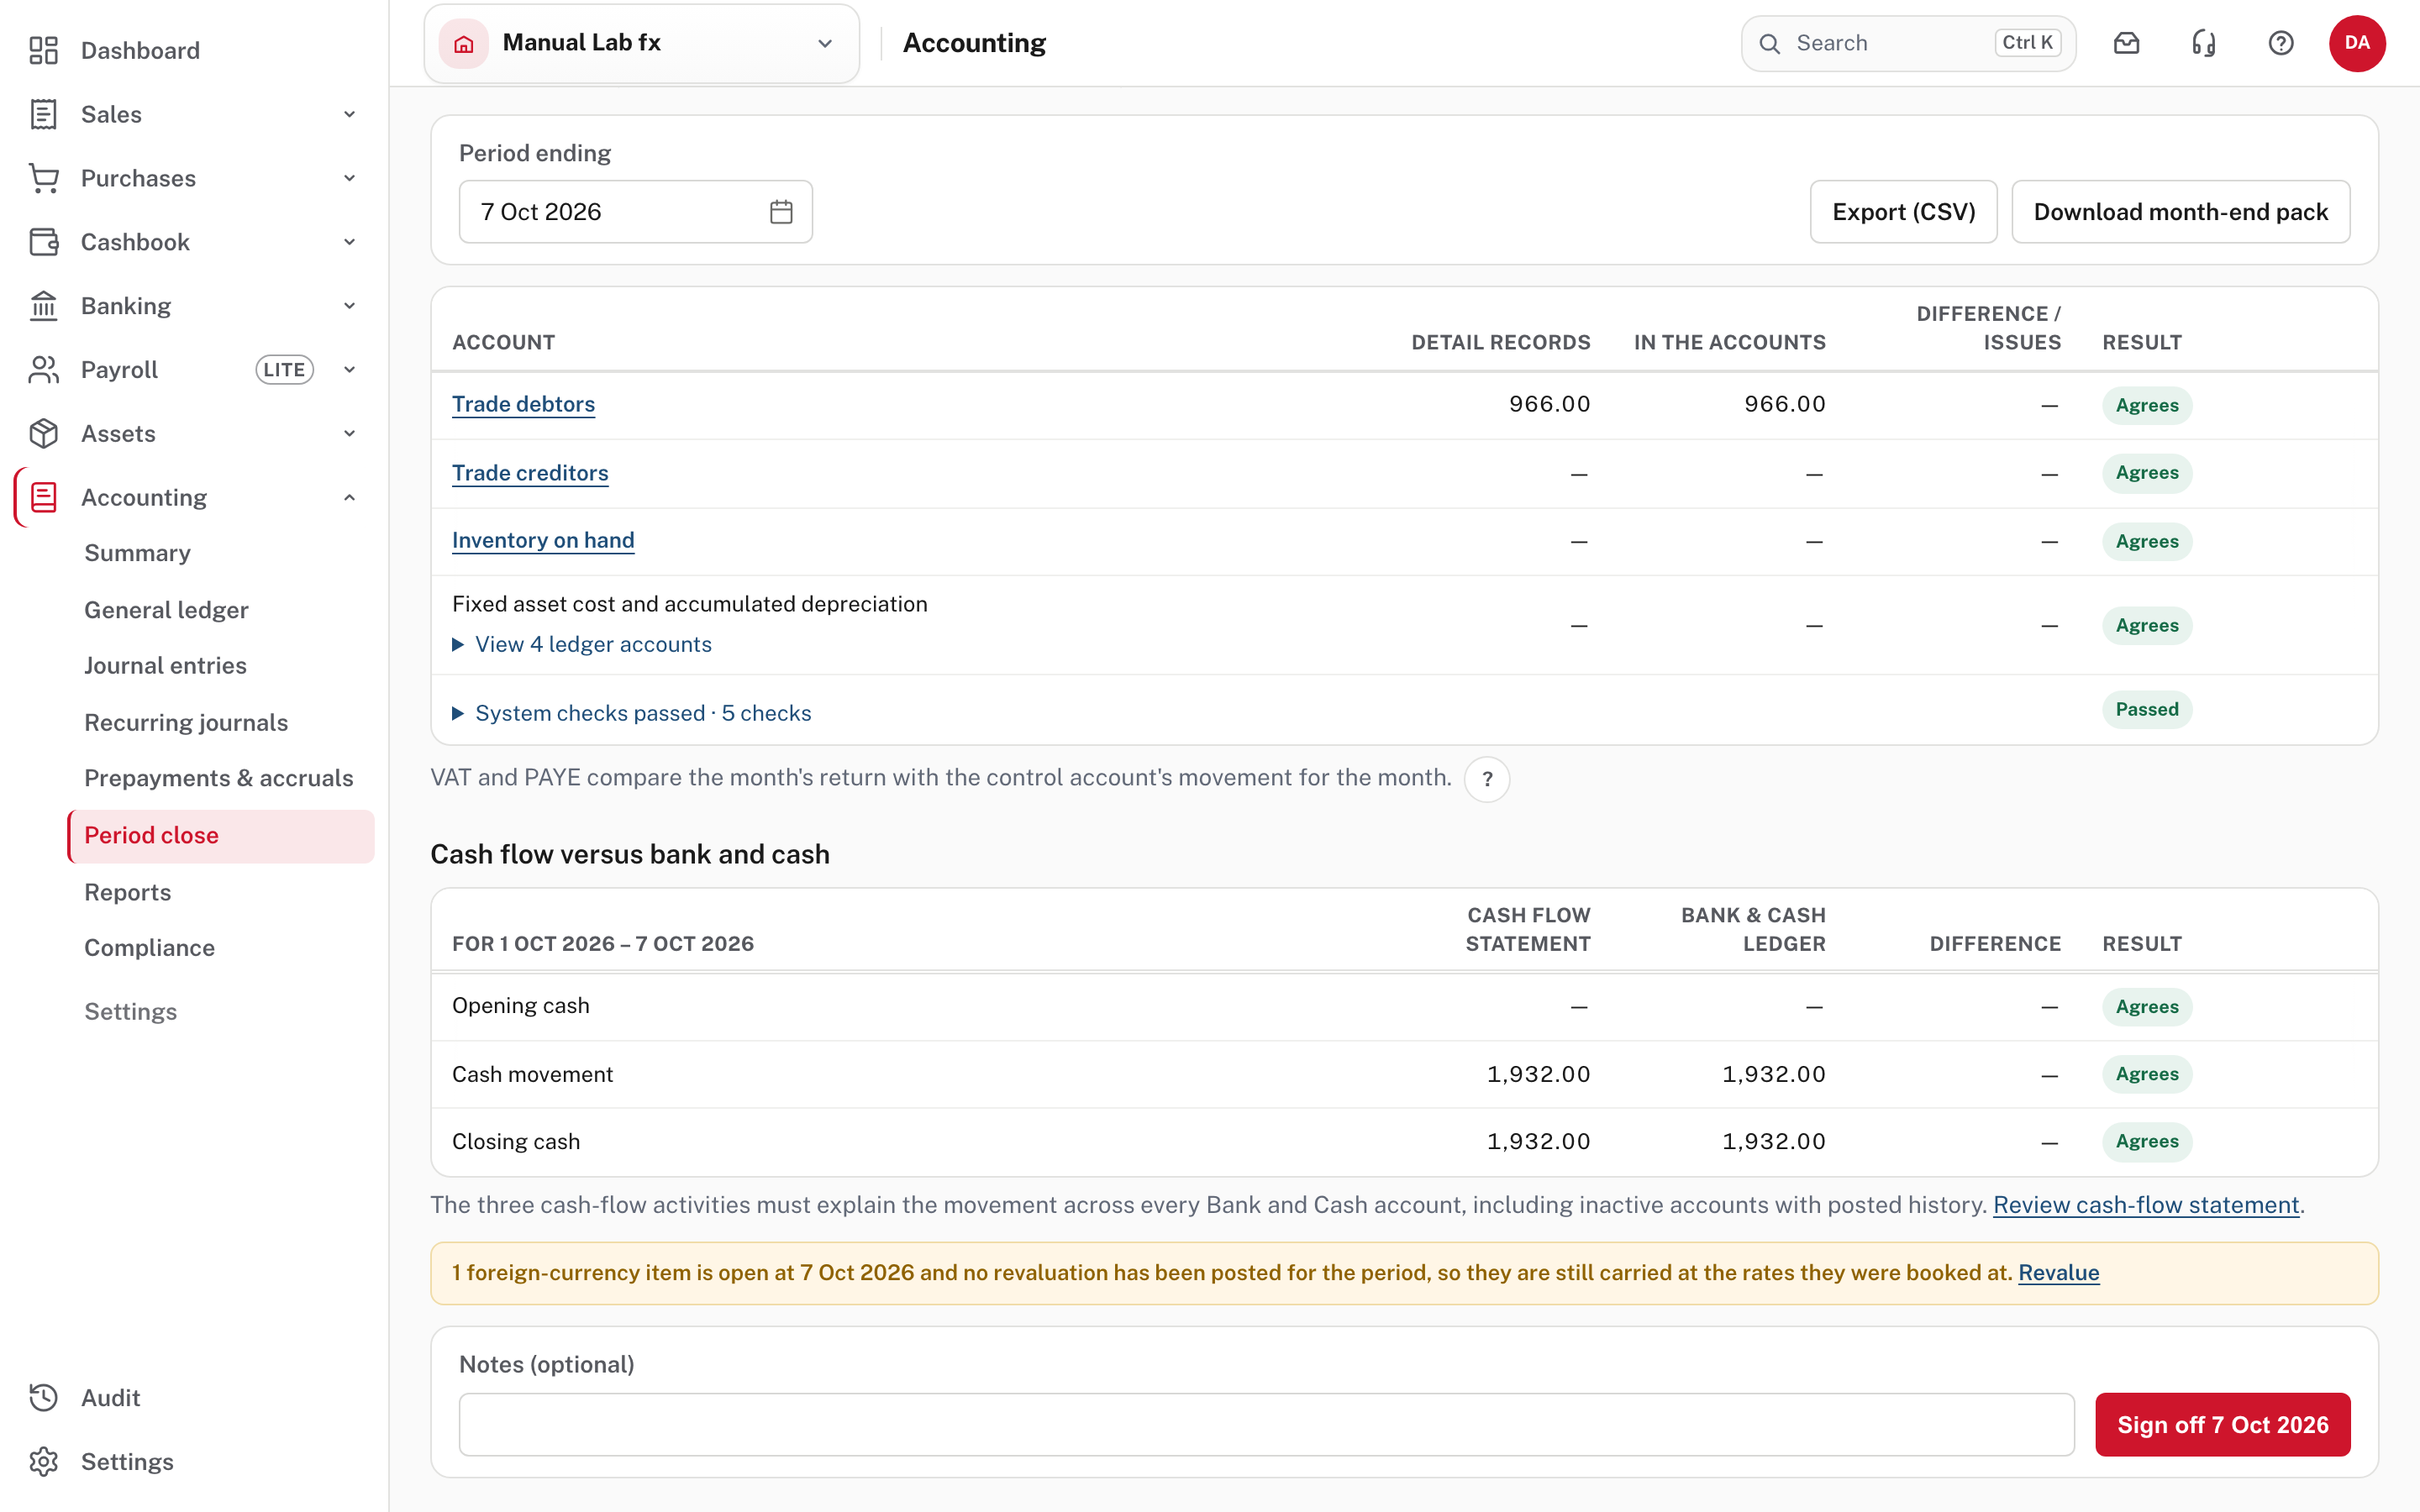Expand the Banking menu chevron
Screen dimensions: 2420x1512
[349, 306]
